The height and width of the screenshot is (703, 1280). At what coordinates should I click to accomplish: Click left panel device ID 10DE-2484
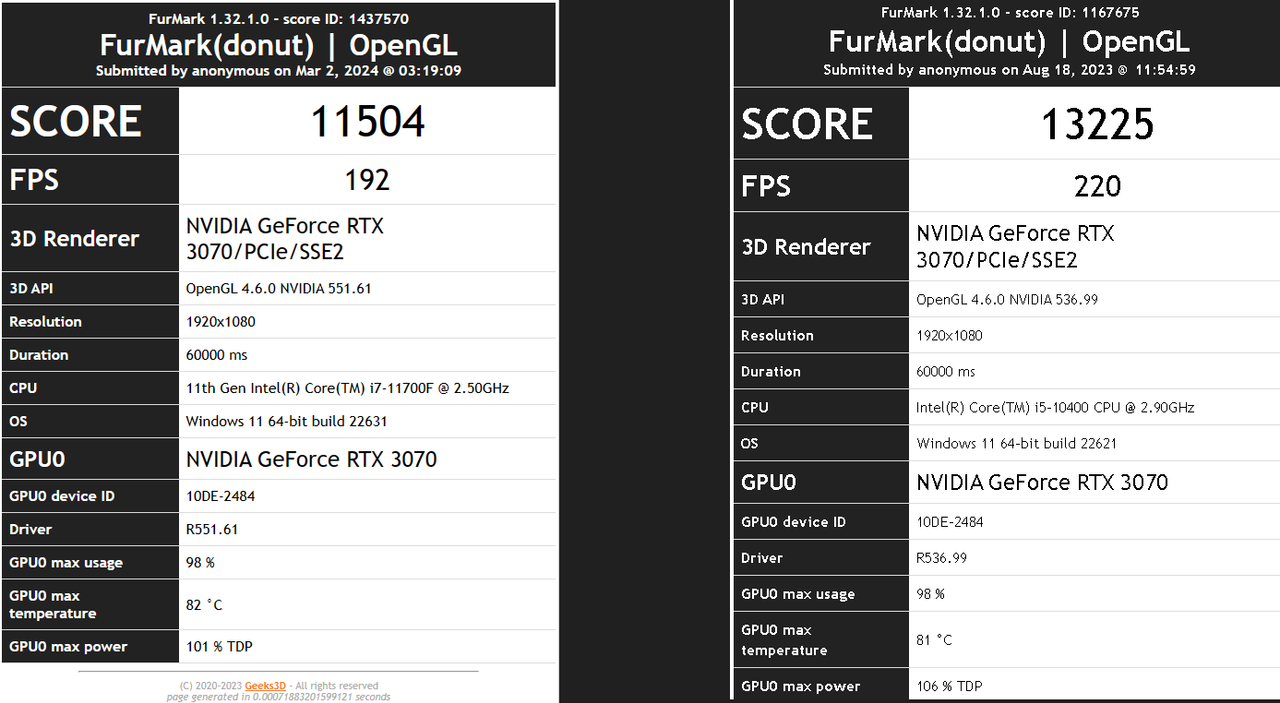[220, 497]
